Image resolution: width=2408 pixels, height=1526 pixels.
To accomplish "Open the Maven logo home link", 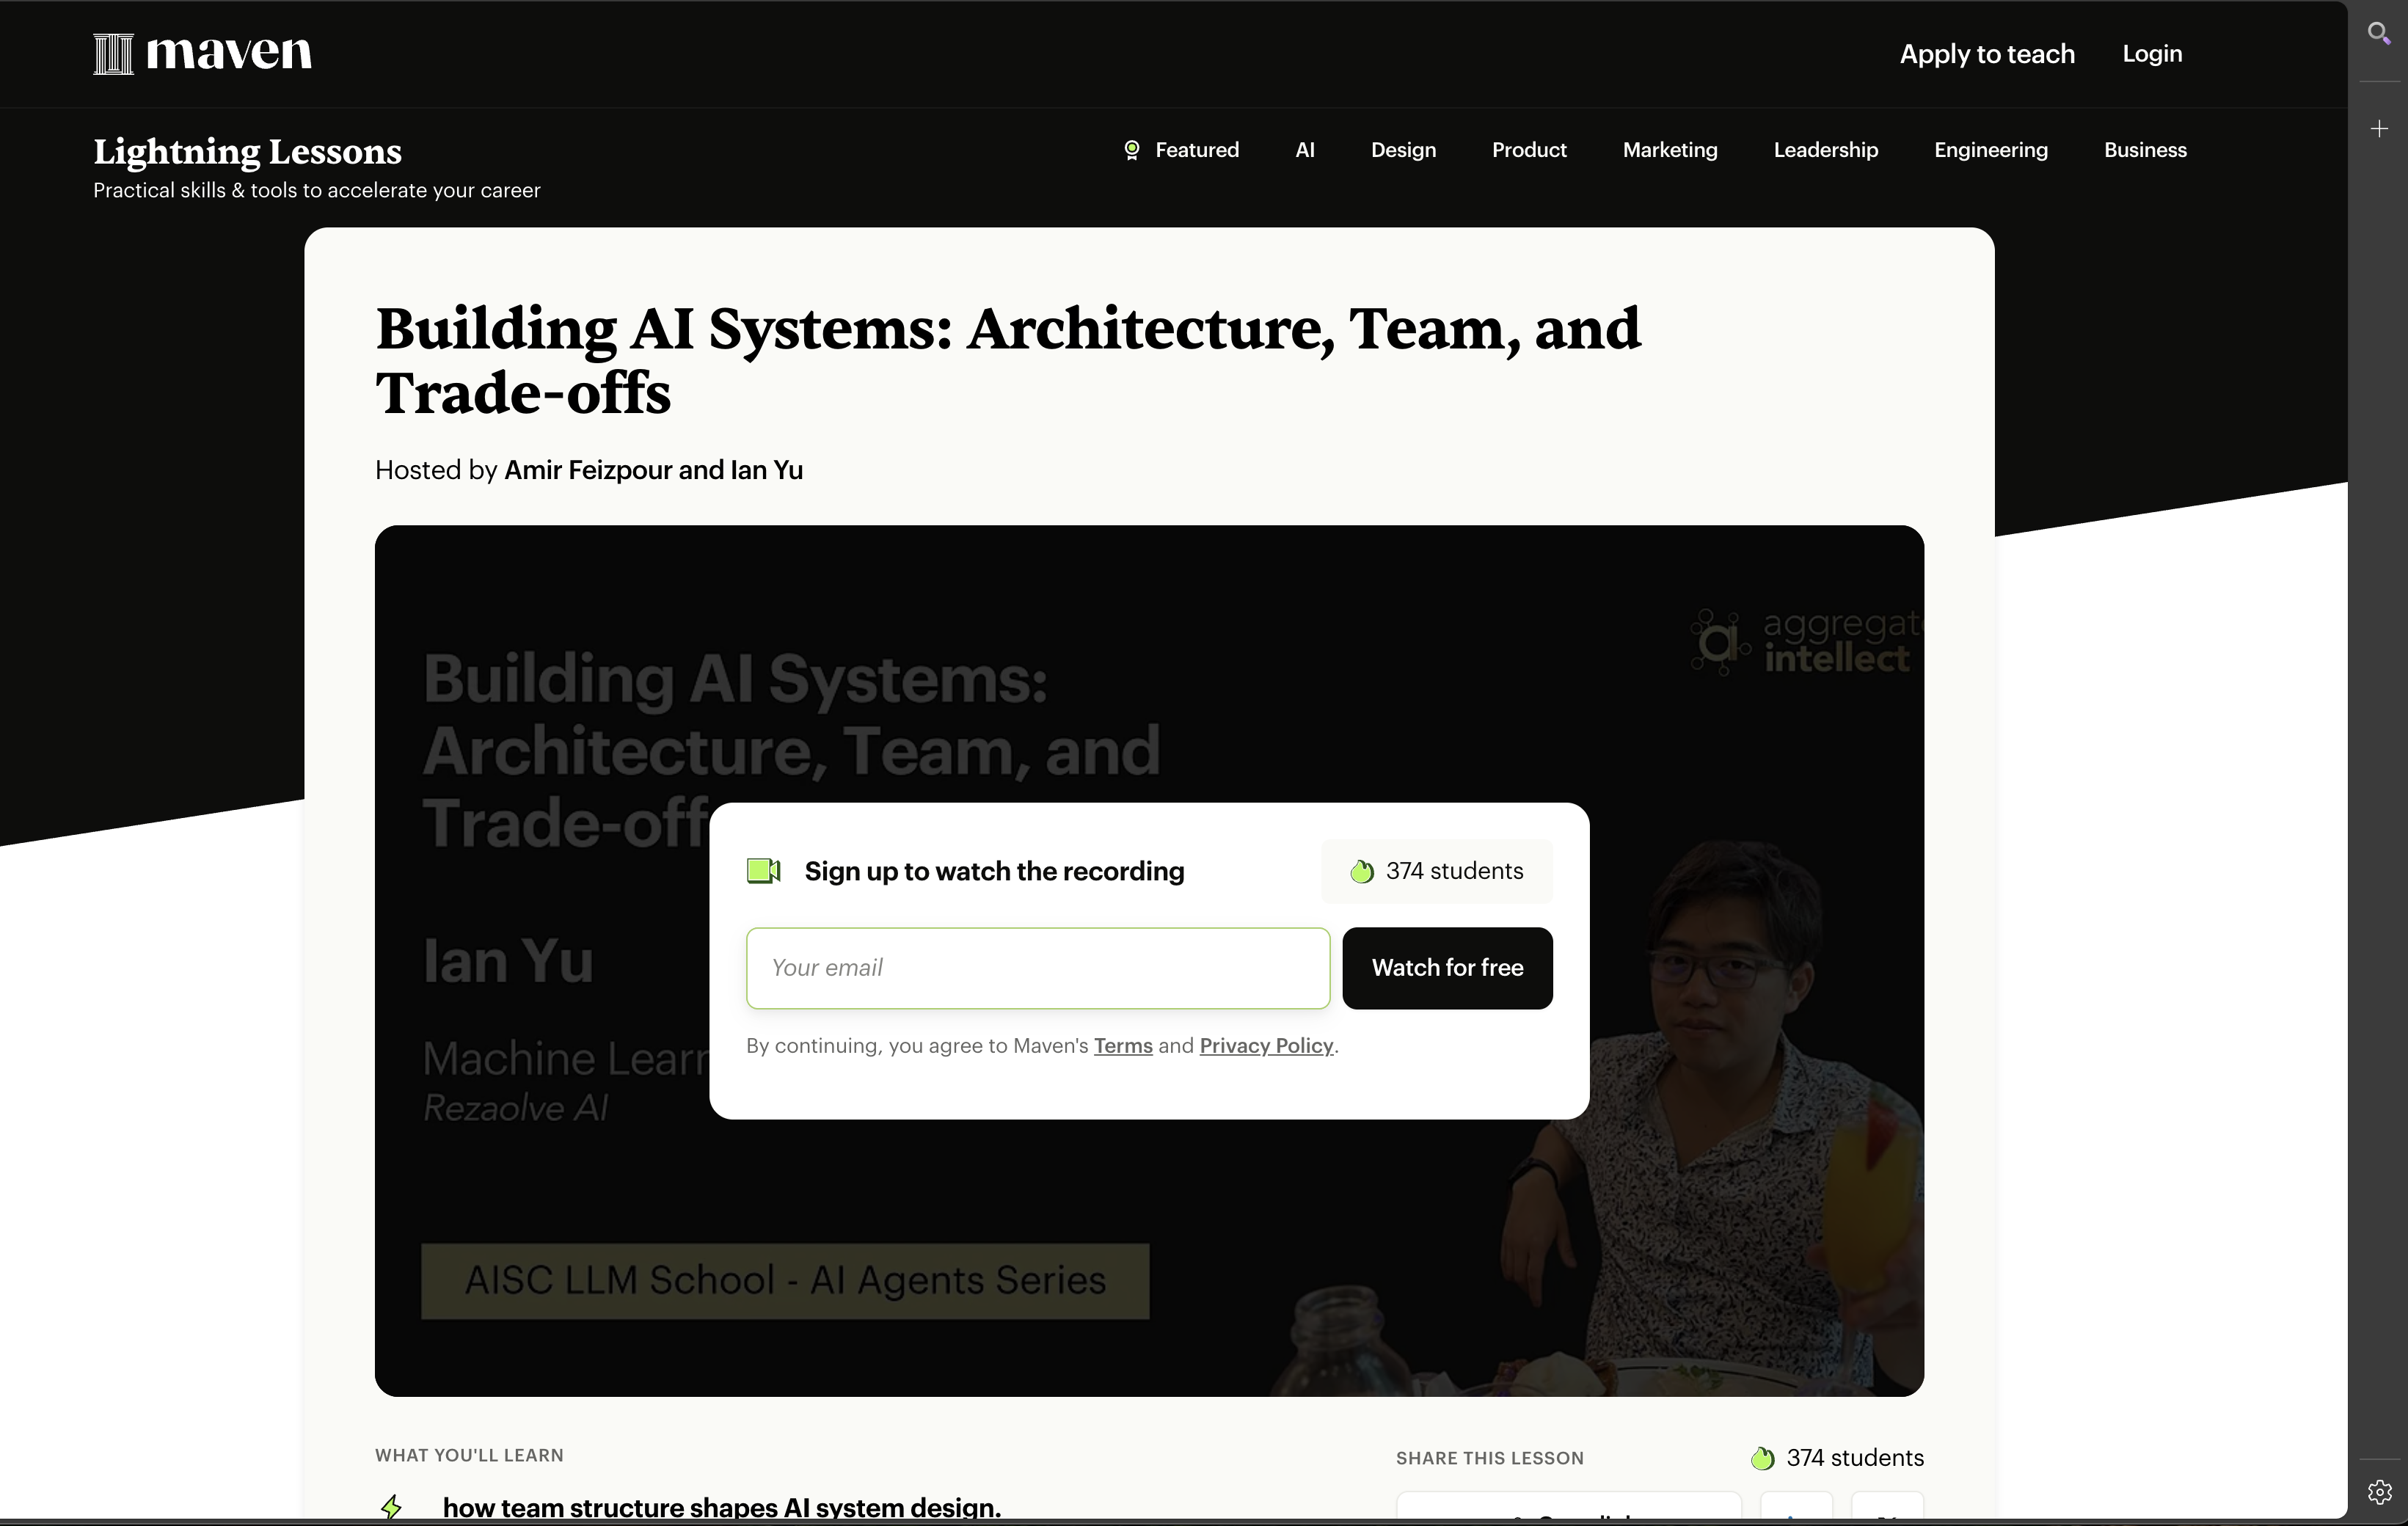I will coord(203,53).
